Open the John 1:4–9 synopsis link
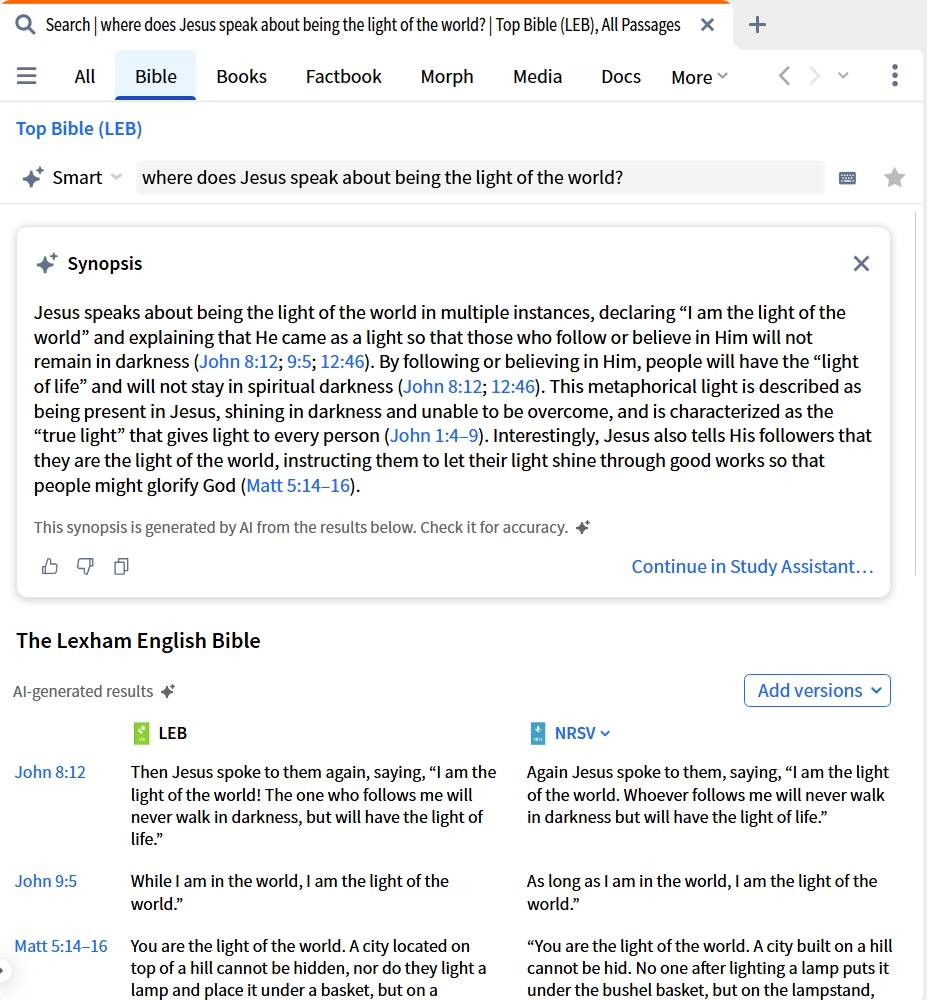The width and height of the screenshot is (927, 1000). tap(434, 436)
